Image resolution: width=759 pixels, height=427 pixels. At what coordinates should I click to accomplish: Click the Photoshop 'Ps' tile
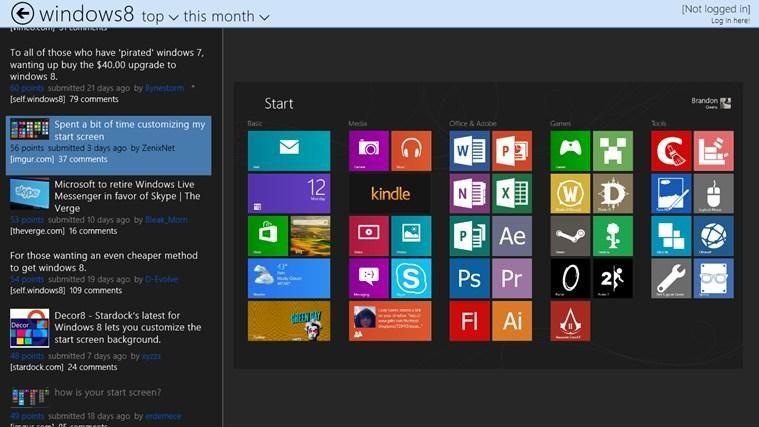[x=469, y=278]
